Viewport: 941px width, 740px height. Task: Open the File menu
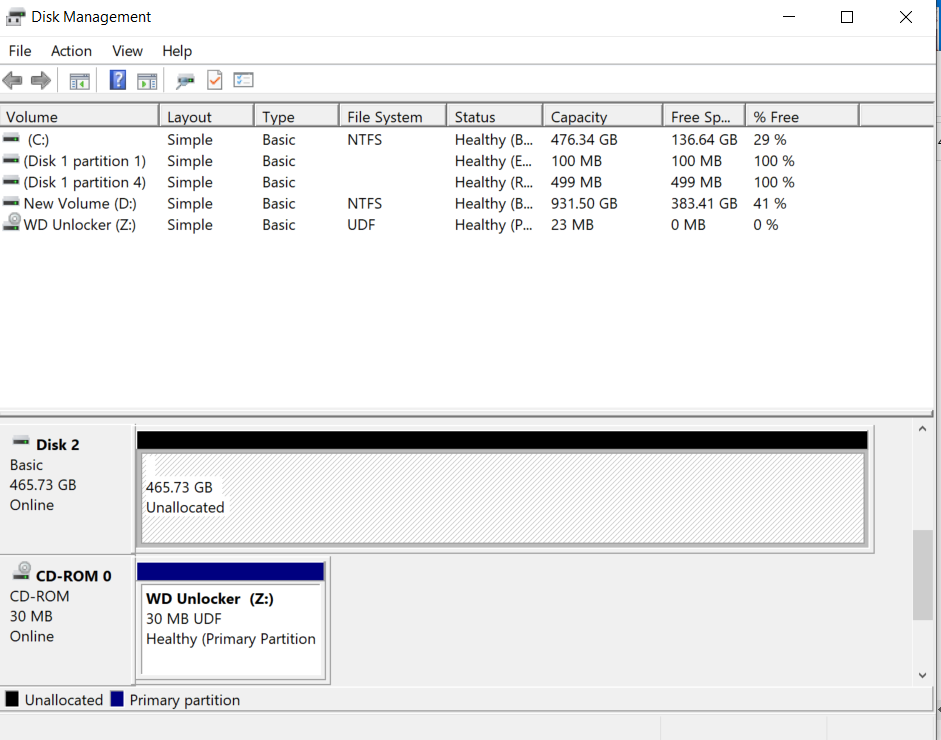pos(20,51)
